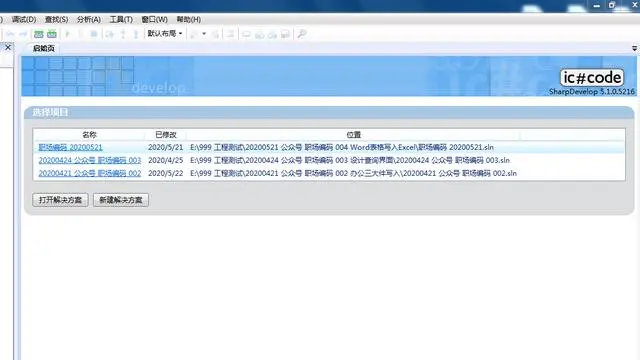Viewport: 640px width, 360px height.
Task: Click the second green Build project icon
Action: pyautogui.click(x=52, y=34)
